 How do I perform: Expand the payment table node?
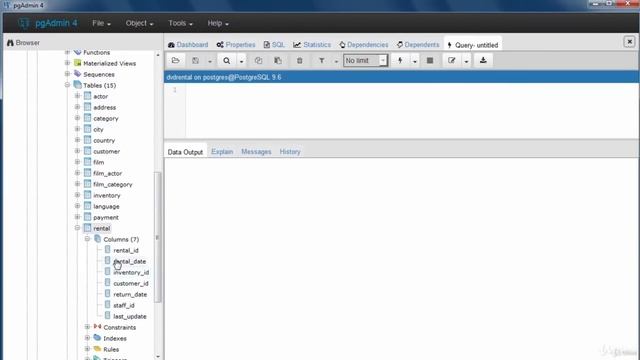point(77,217)
